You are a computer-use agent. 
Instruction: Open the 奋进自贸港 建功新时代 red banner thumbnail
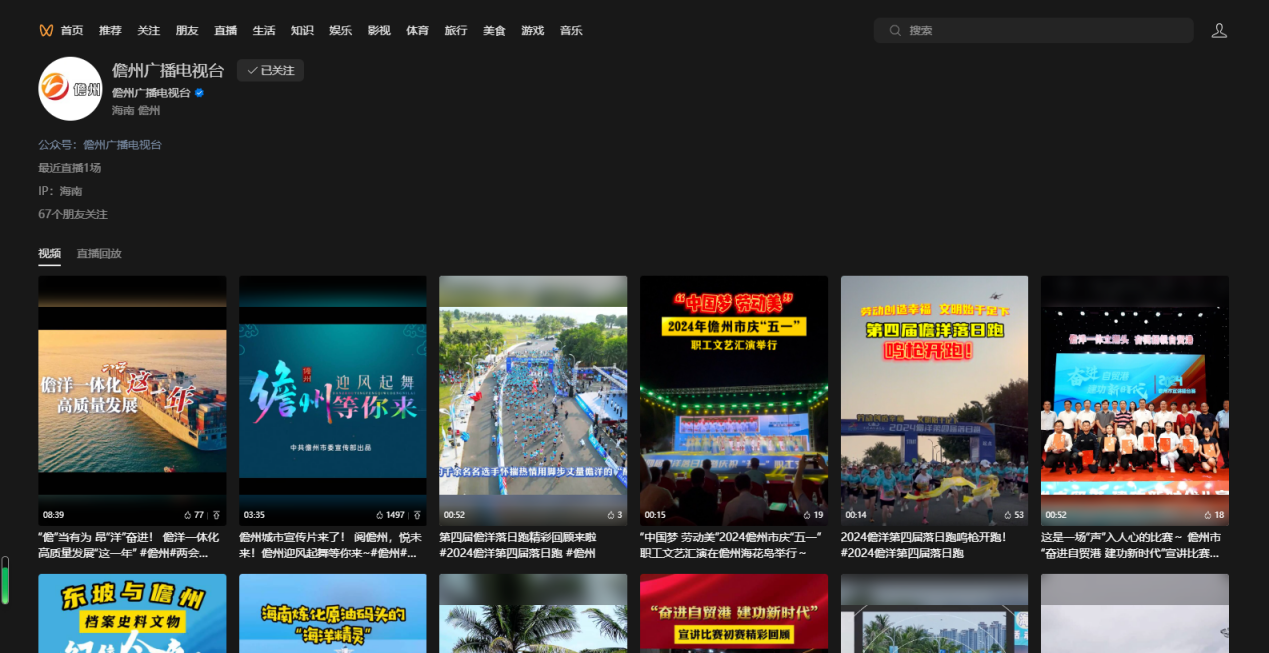pos(734,613)
